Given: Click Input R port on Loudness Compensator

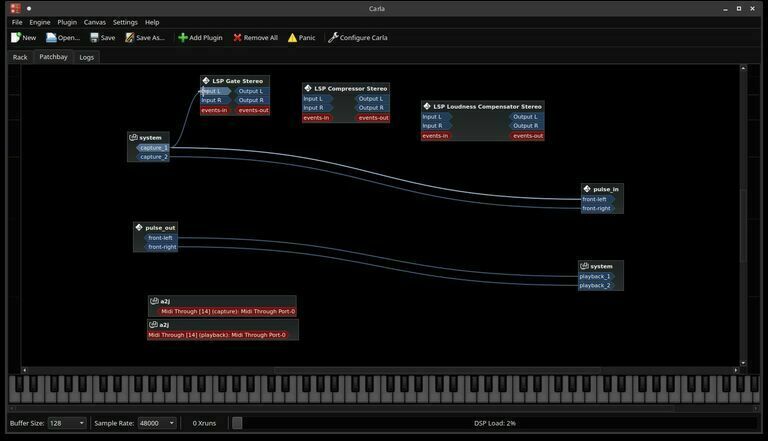Looking at the screenshot, I should (436, 125).
